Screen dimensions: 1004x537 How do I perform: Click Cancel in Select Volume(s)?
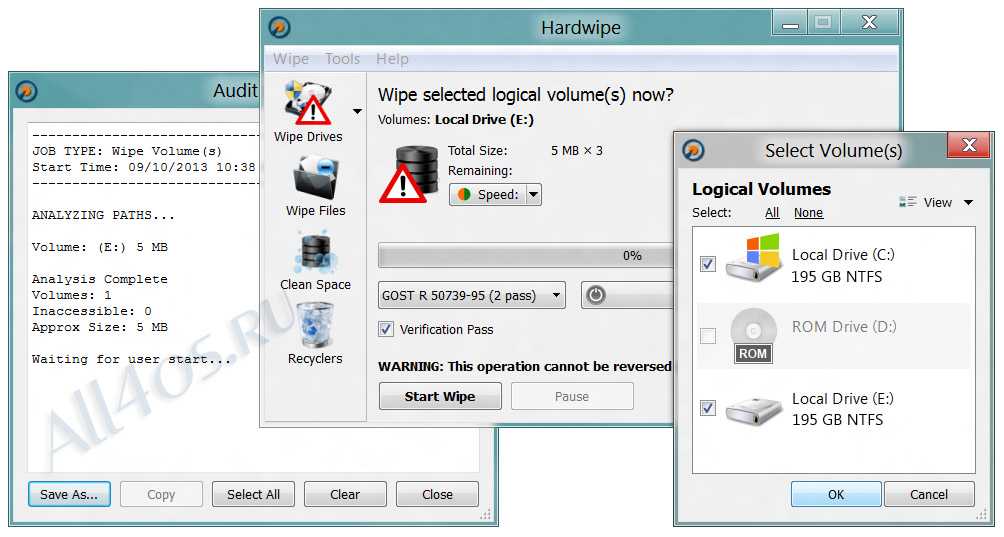pyautogui.click(x=928, y=494)
